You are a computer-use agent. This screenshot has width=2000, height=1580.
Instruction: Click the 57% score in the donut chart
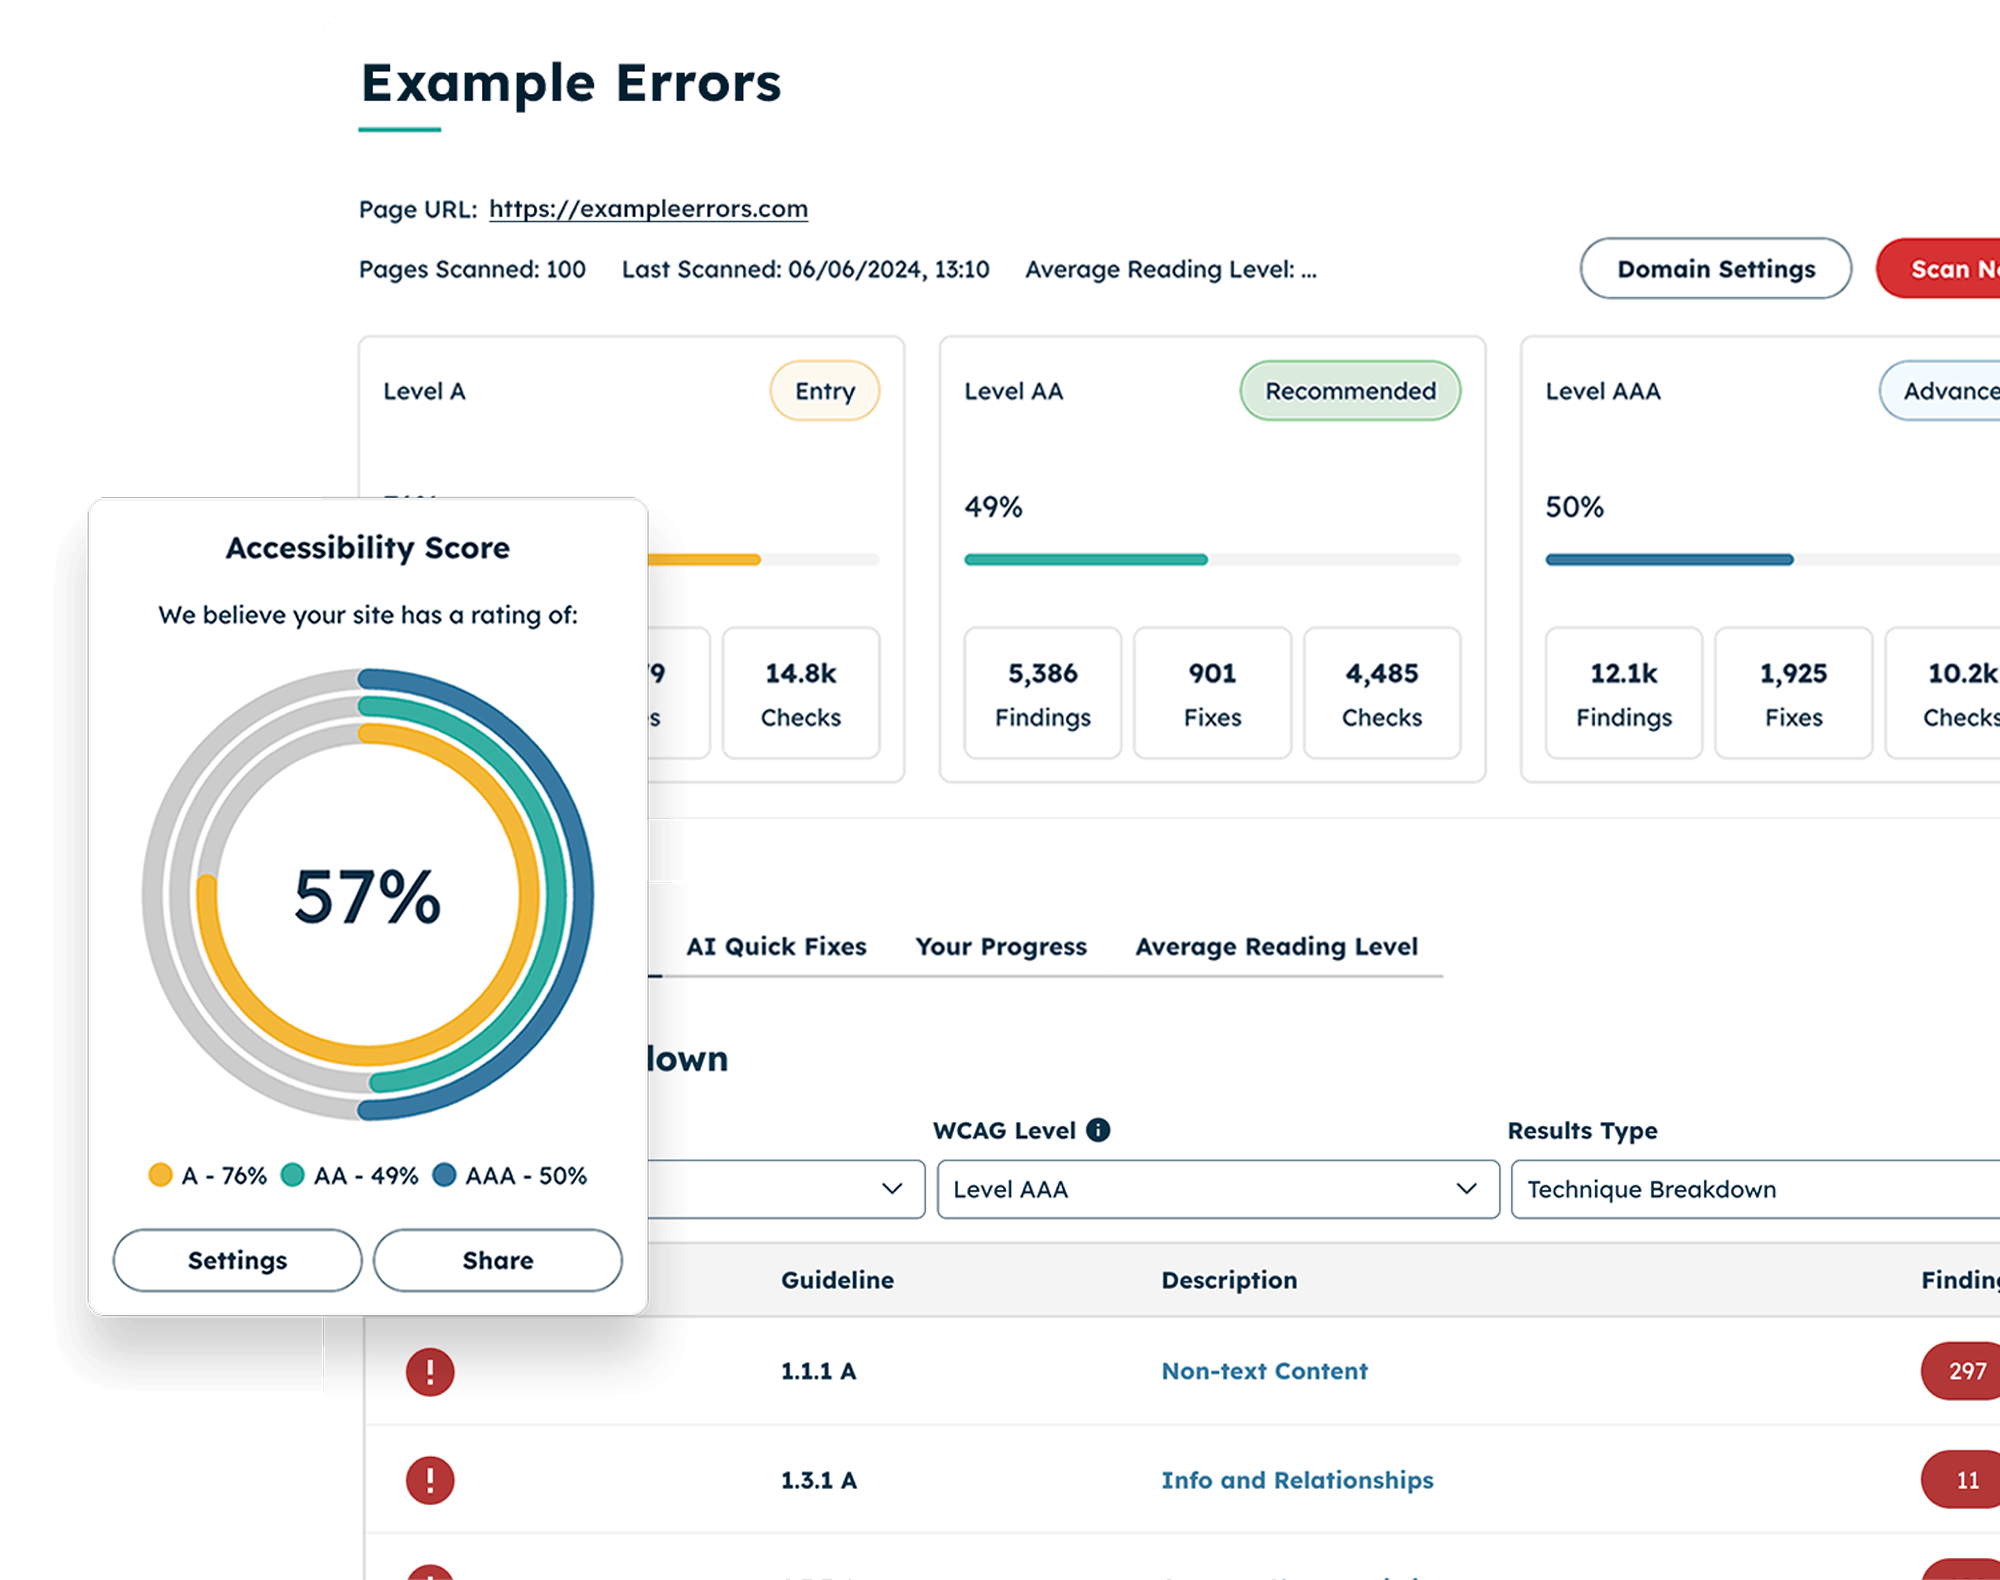tap(367, 896)
